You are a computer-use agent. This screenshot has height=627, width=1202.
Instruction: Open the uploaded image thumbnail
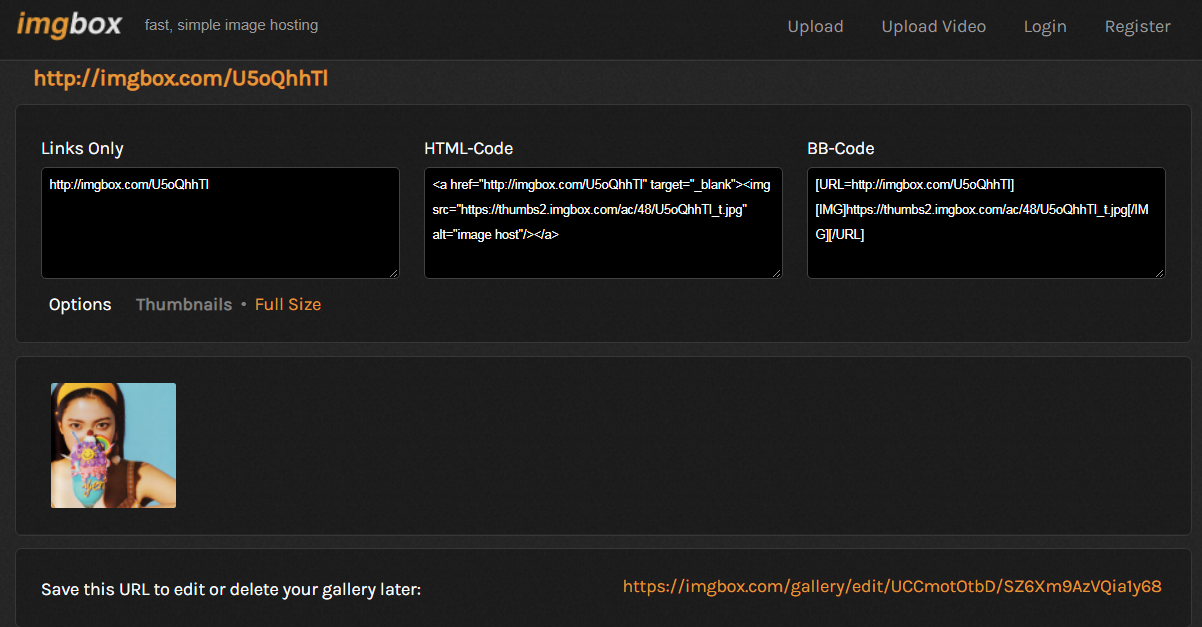pos(113,445)
